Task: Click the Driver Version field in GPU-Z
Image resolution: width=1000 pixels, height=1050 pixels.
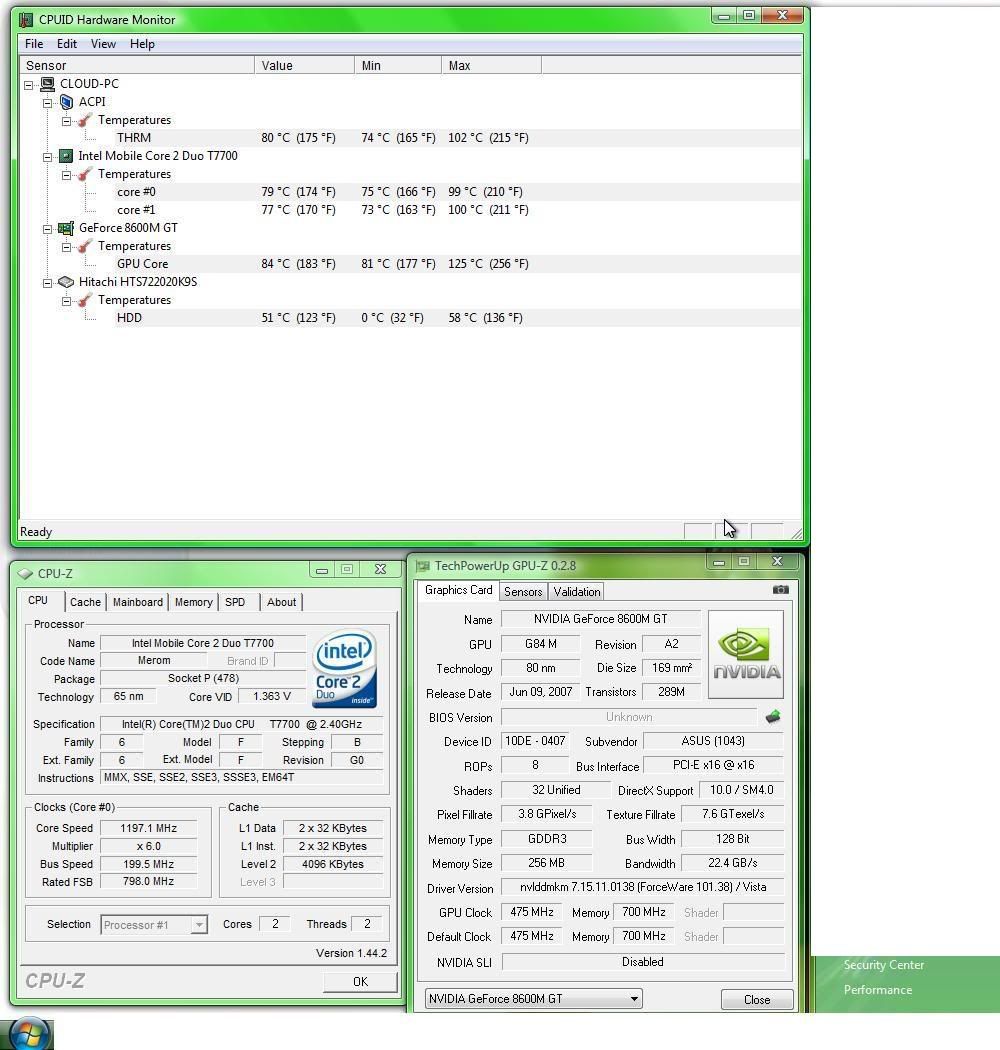Action: (x=643, y=887)
